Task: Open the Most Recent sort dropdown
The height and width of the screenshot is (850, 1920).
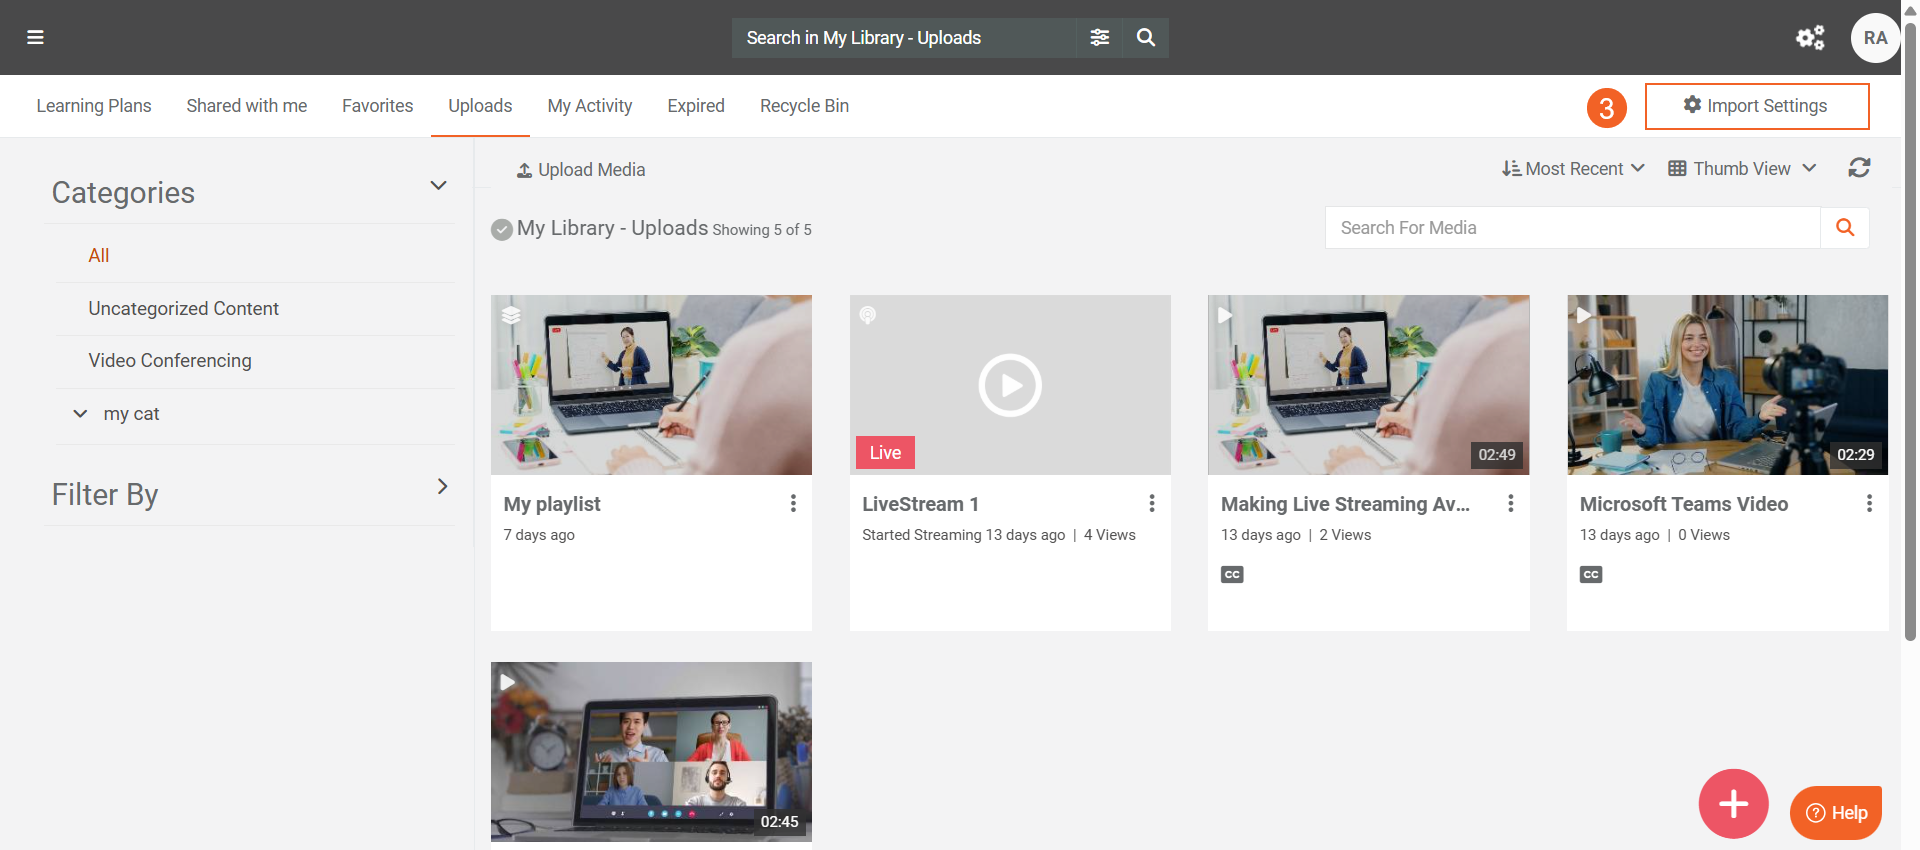Action: [x=1572, y=169]
